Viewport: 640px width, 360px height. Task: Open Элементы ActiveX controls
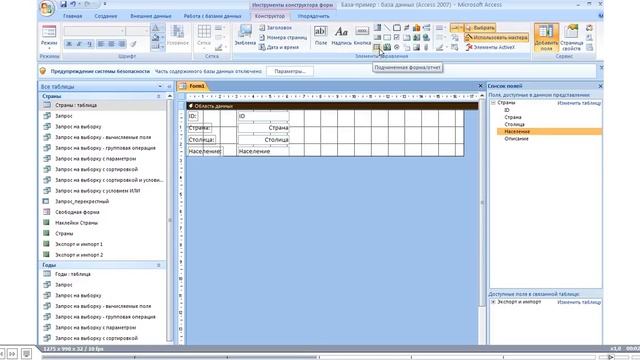coord(491,47)
